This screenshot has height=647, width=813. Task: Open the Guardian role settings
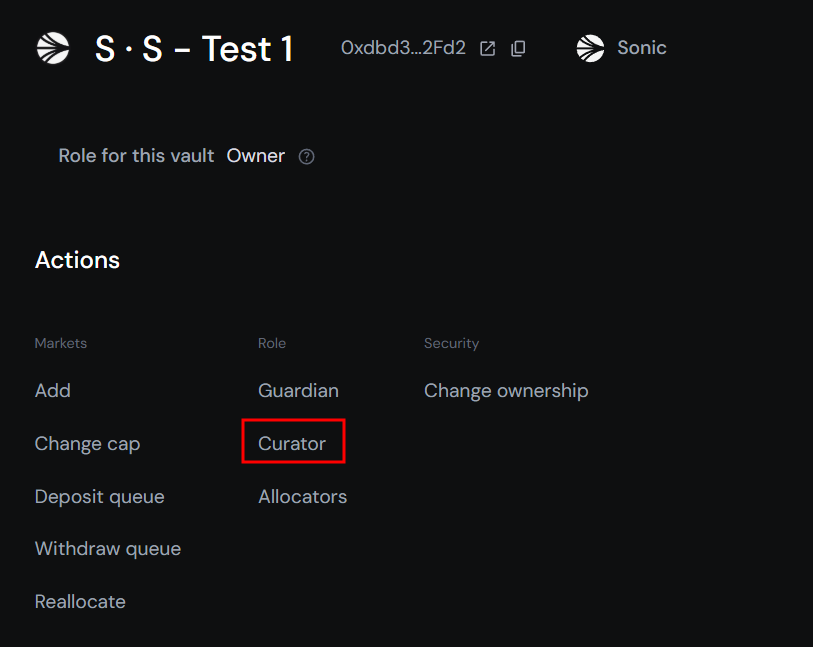click(x=298, y=390)
